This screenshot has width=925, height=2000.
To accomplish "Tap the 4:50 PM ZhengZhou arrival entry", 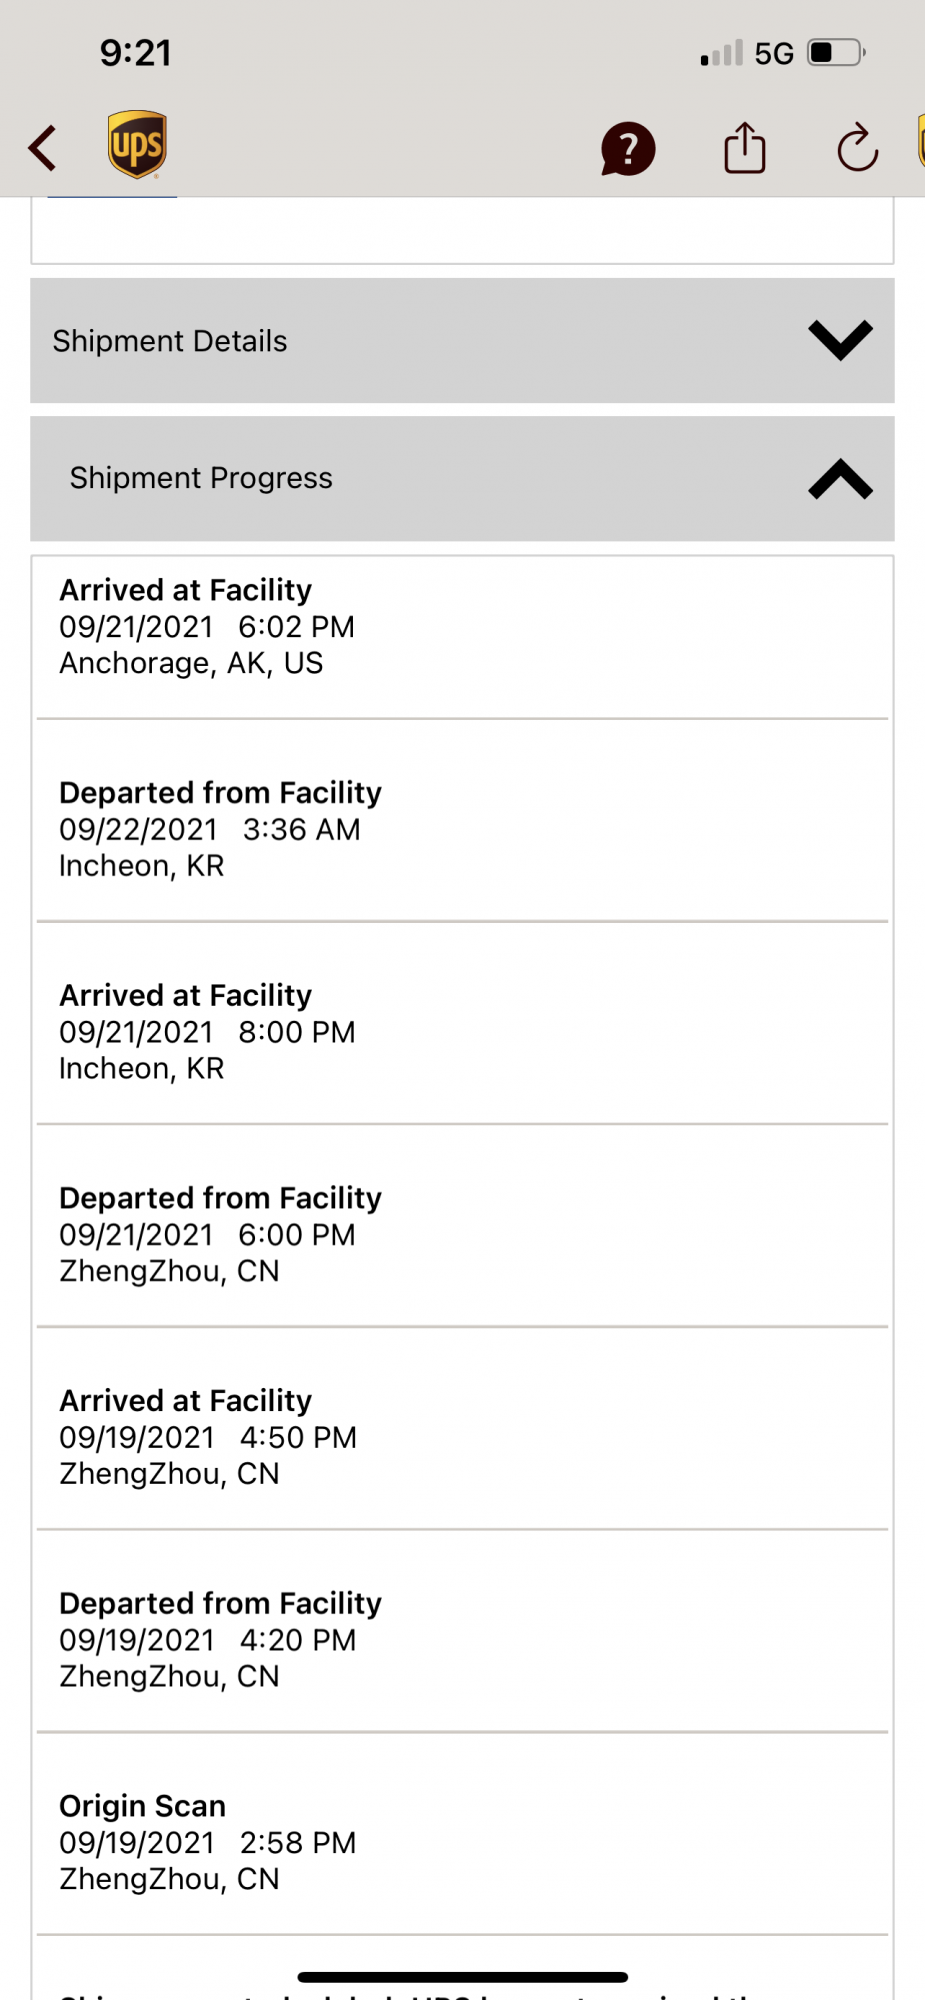I will (461, 1437).
